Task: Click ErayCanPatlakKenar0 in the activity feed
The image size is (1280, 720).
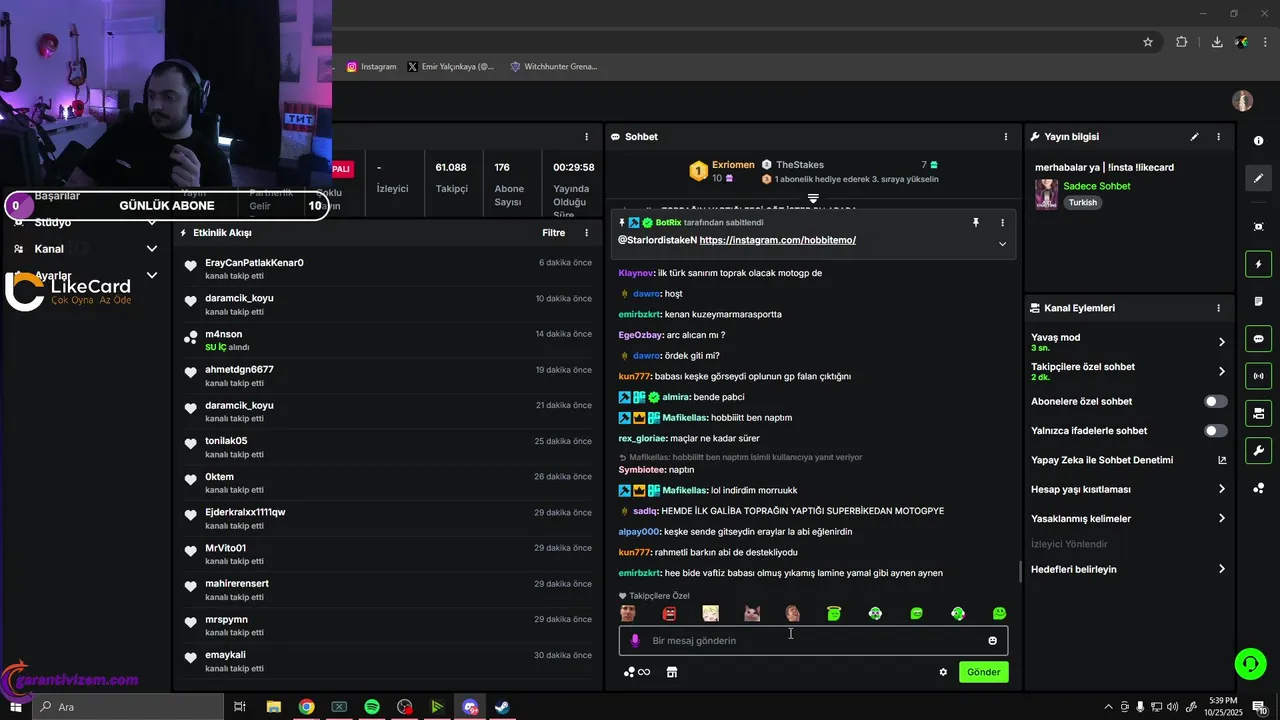Action: [254, 263]
